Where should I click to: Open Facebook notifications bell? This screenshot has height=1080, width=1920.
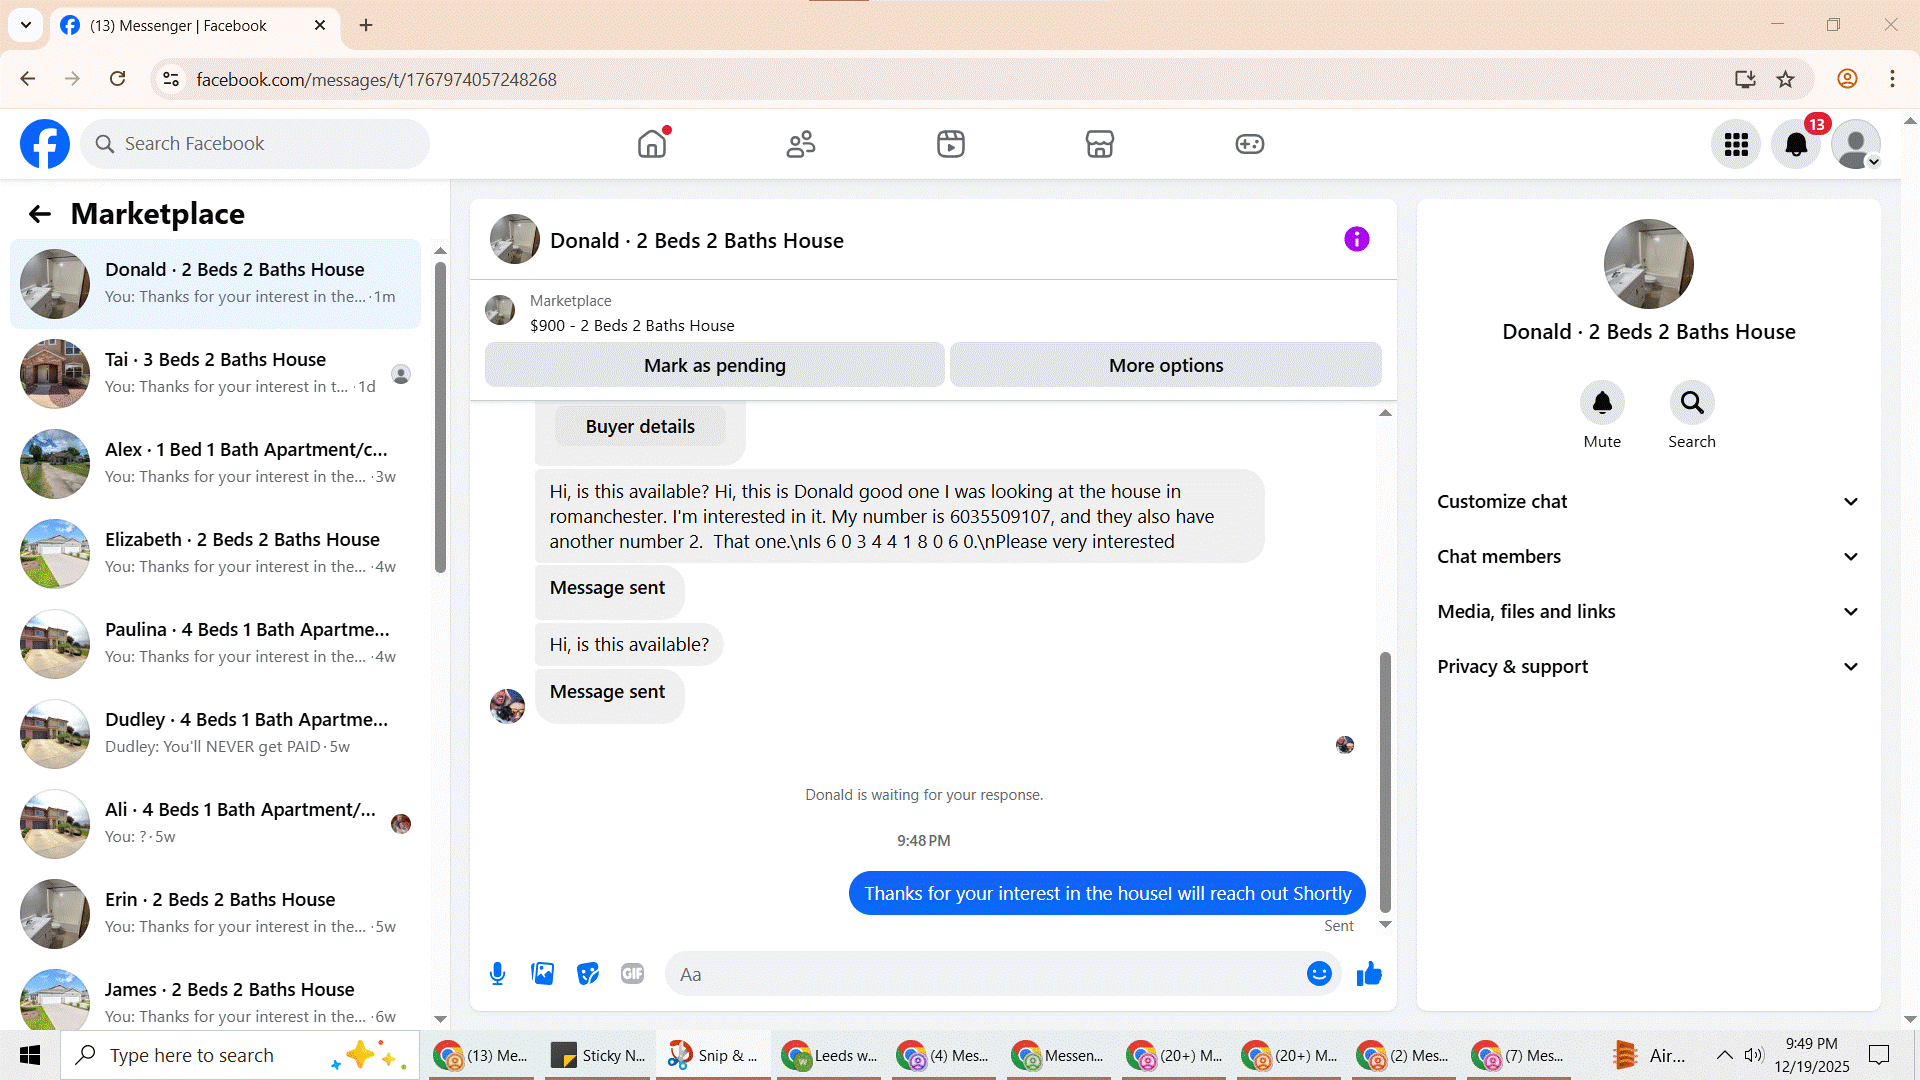coord(1796,144)
